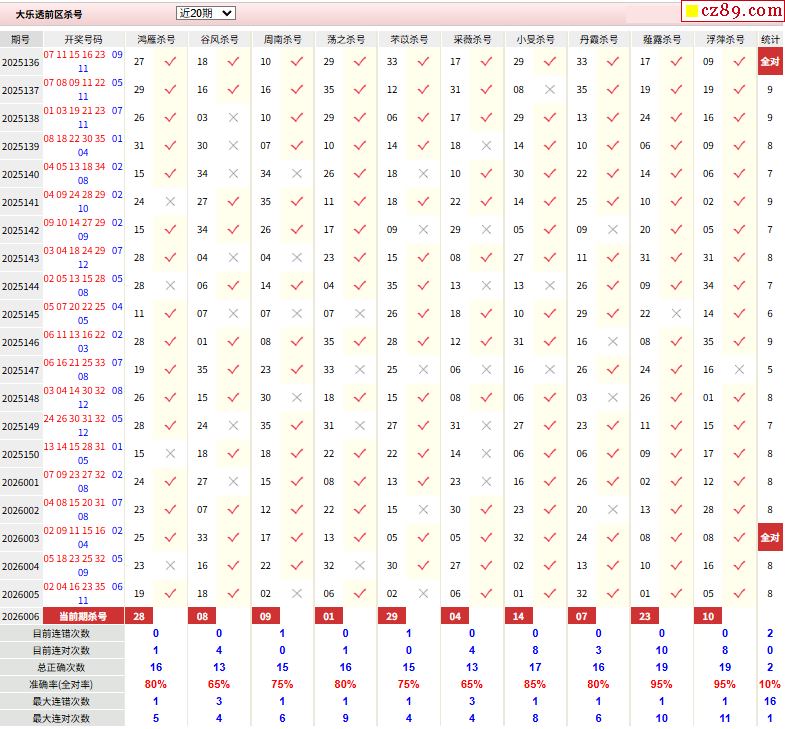Click 鸿雁杀号 check mark in row 2025136

point(170,62)
